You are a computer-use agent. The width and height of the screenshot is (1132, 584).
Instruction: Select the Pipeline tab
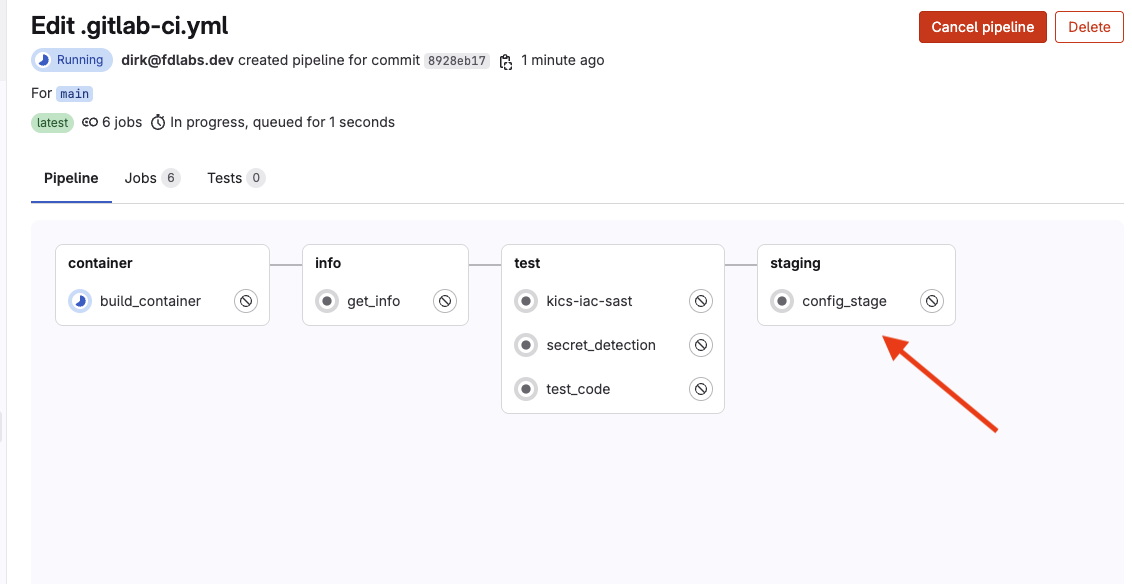coord(71,178)
